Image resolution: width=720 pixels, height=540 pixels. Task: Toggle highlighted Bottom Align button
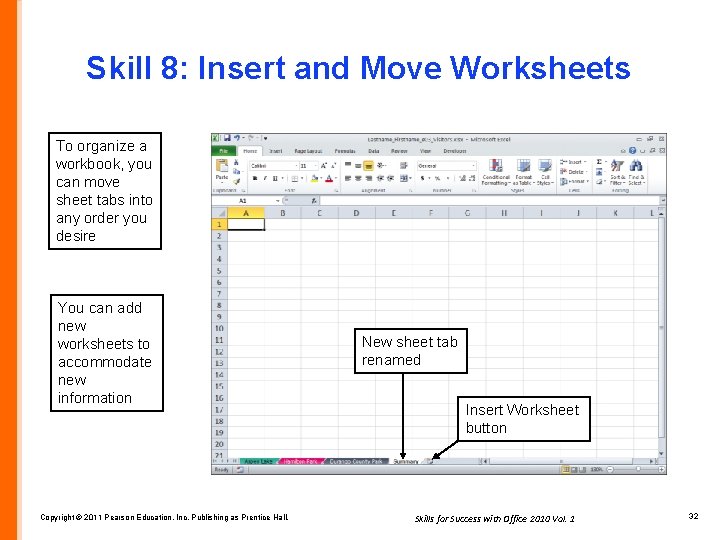click(368, 165)
